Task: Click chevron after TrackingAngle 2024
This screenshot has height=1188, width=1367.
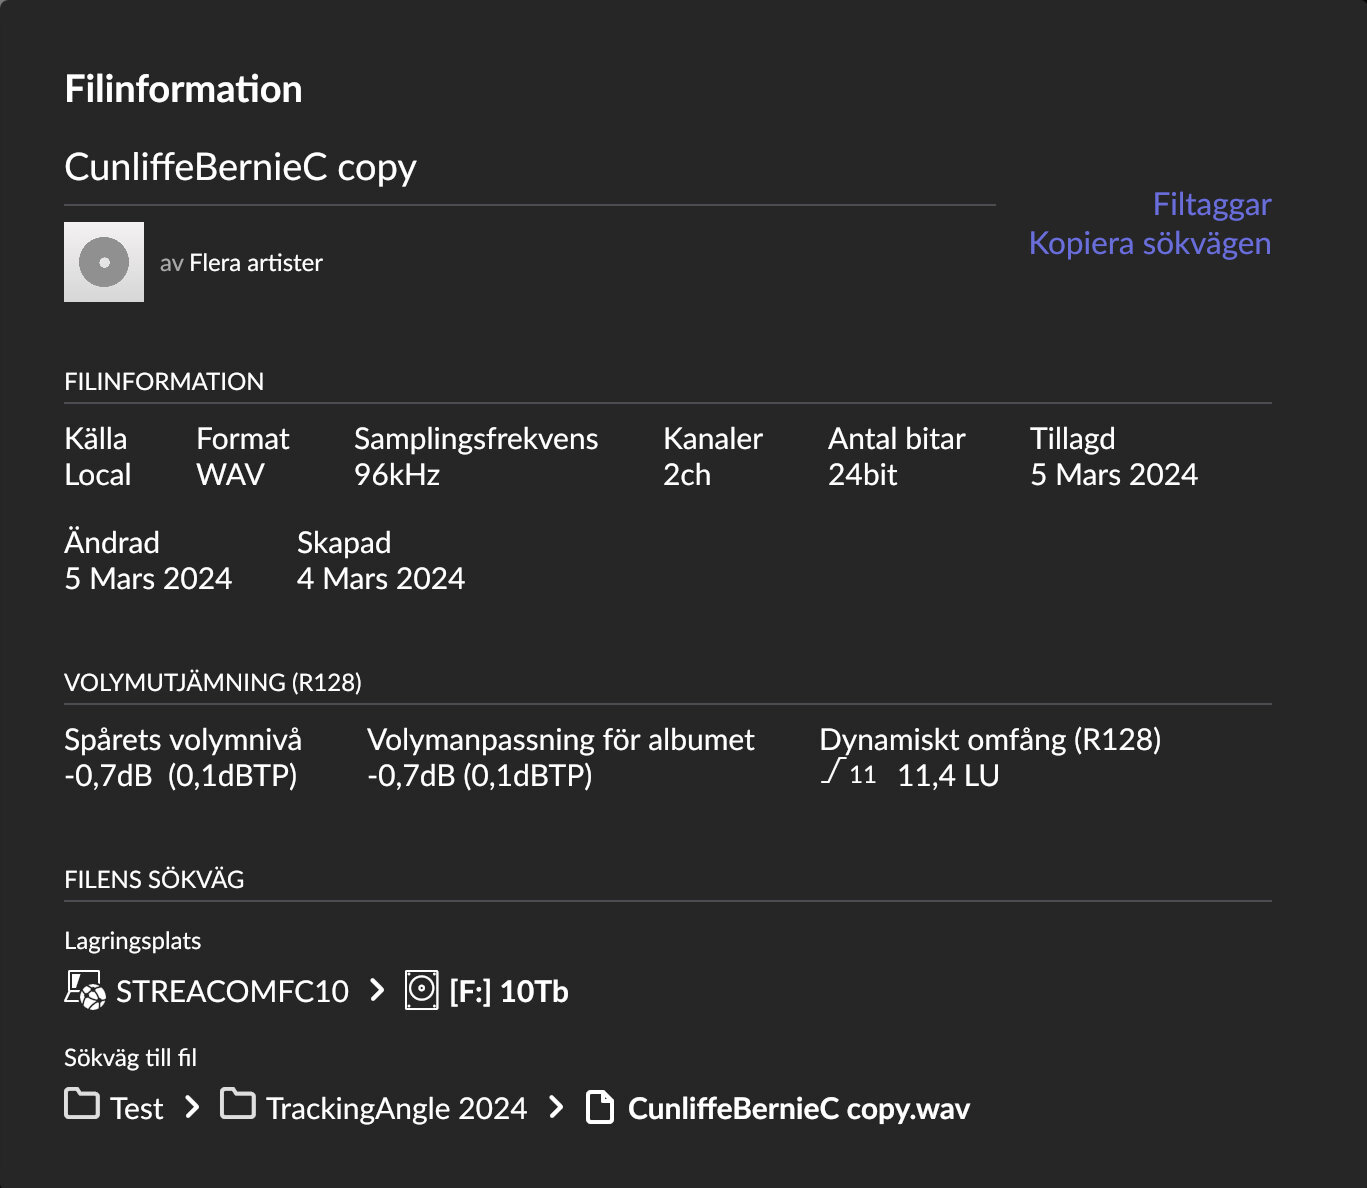Action: (x=556, y=1107)
